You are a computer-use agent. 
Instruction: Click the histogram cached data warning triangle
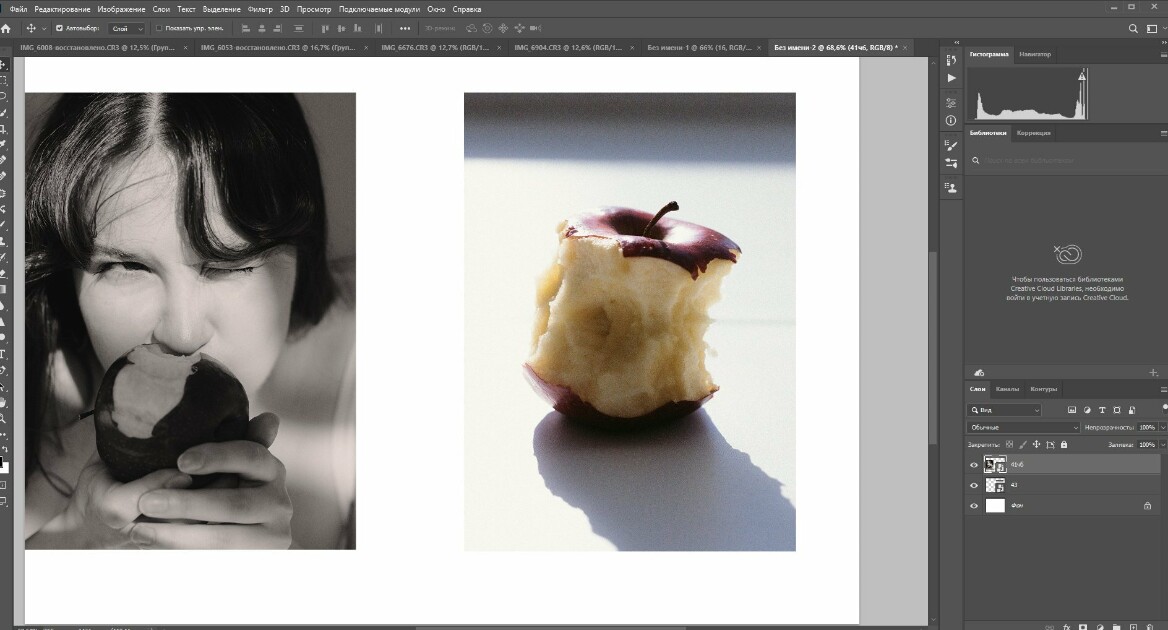[1082, 76]
